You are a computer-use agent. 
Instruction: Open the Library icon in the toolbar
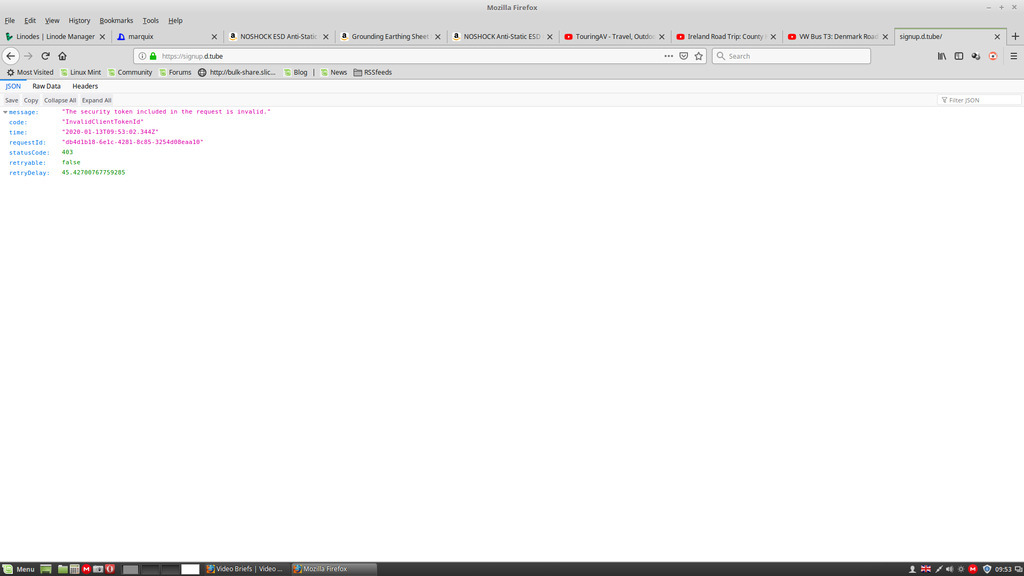pos(941,56)
